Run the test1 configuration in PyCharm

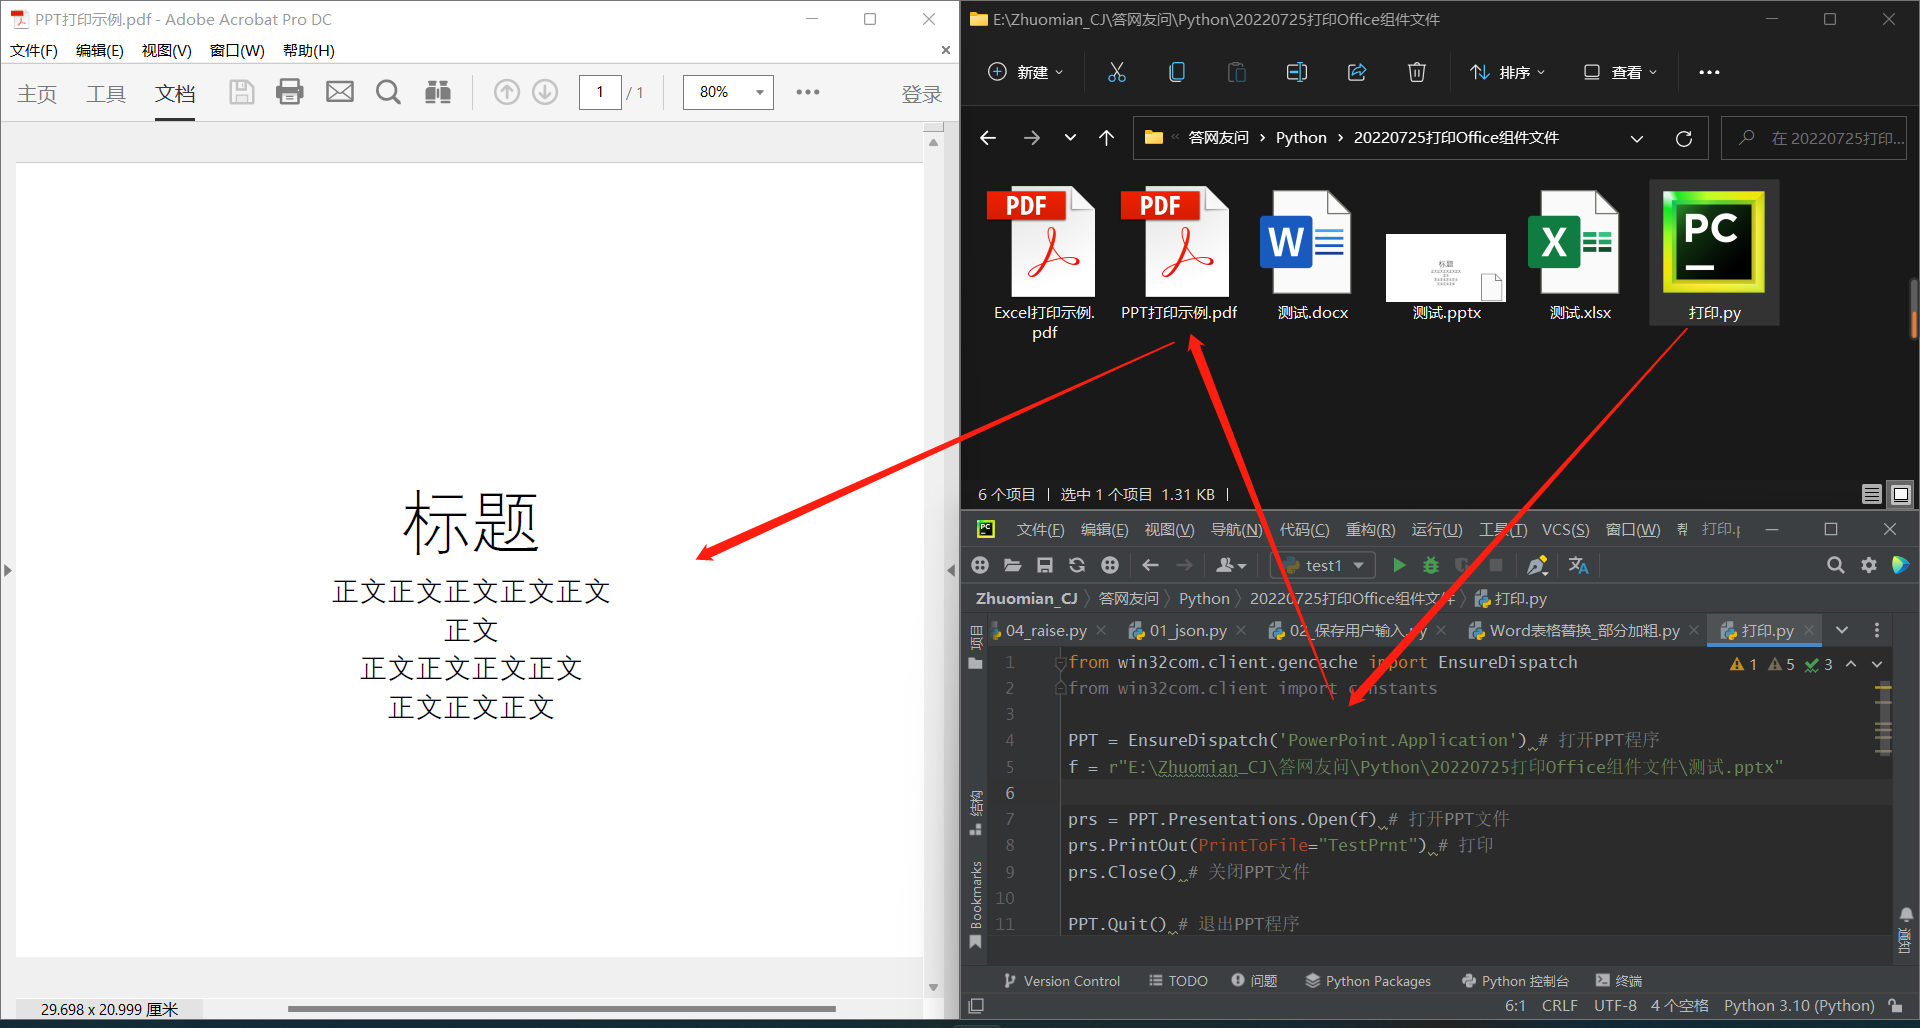pyautogui.click(x=1399, y=565)
